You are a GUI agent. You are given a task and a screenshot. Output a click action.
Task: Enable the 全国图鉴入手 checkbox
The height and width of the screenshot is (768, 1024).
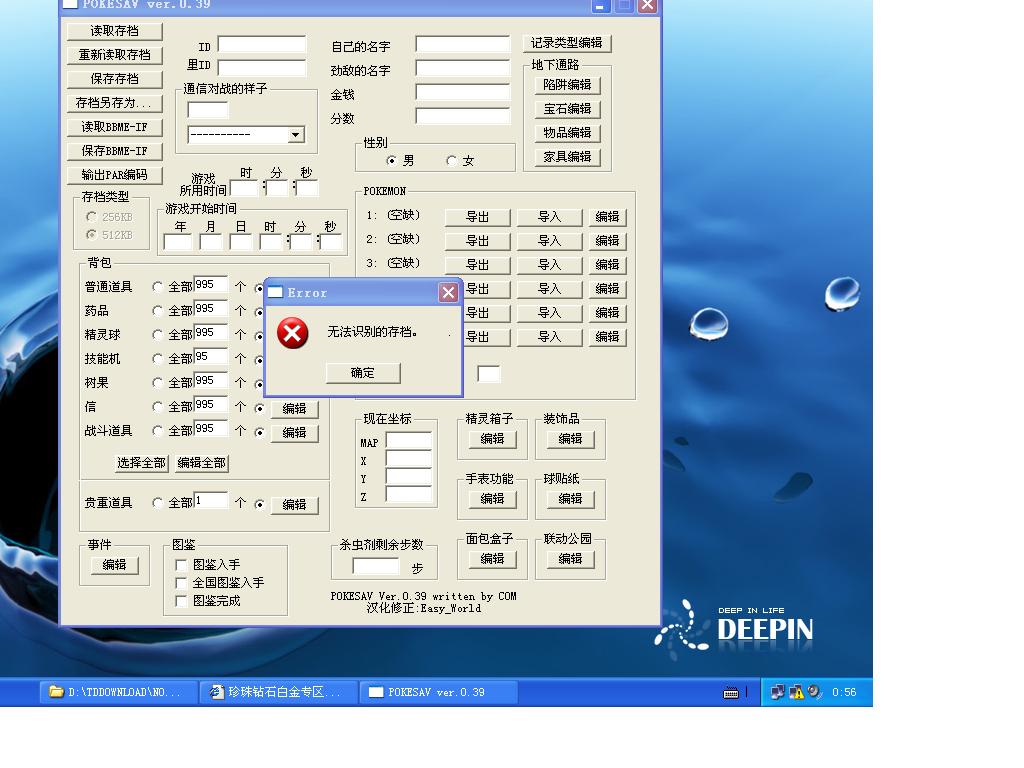pyautogui.click(x=182, y=583)
